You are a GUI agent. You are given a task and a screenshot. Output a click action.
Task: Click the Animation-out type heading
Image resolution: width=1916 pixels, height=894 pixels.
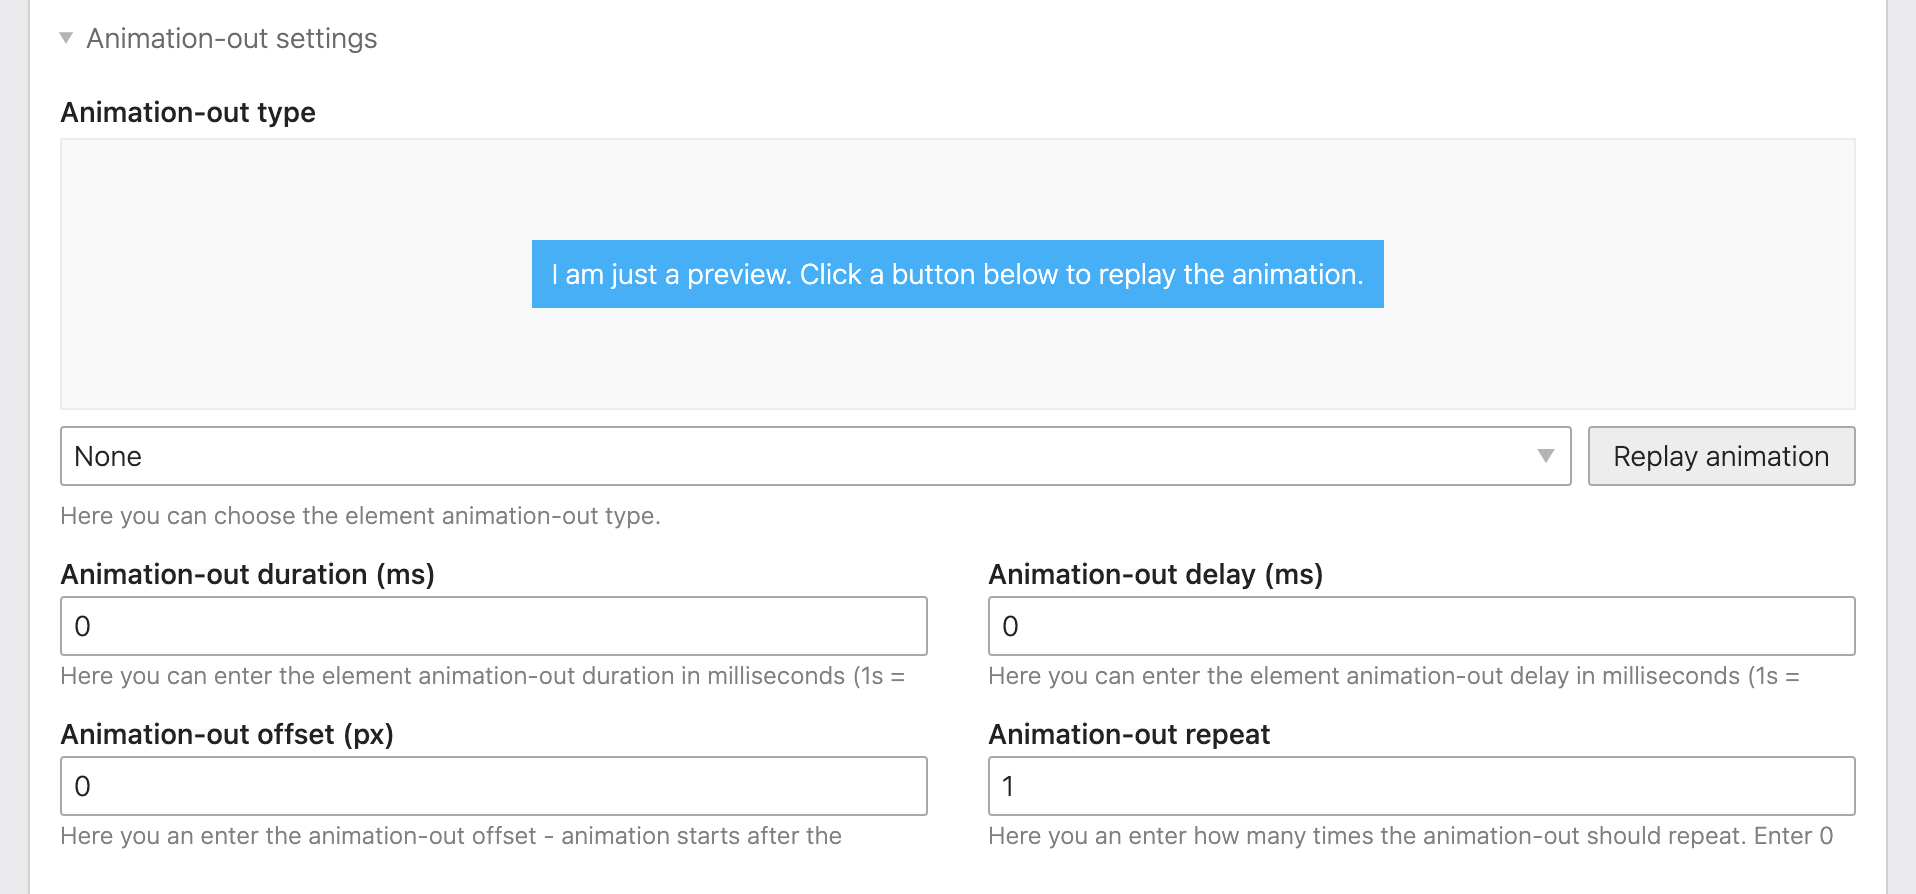188,112
